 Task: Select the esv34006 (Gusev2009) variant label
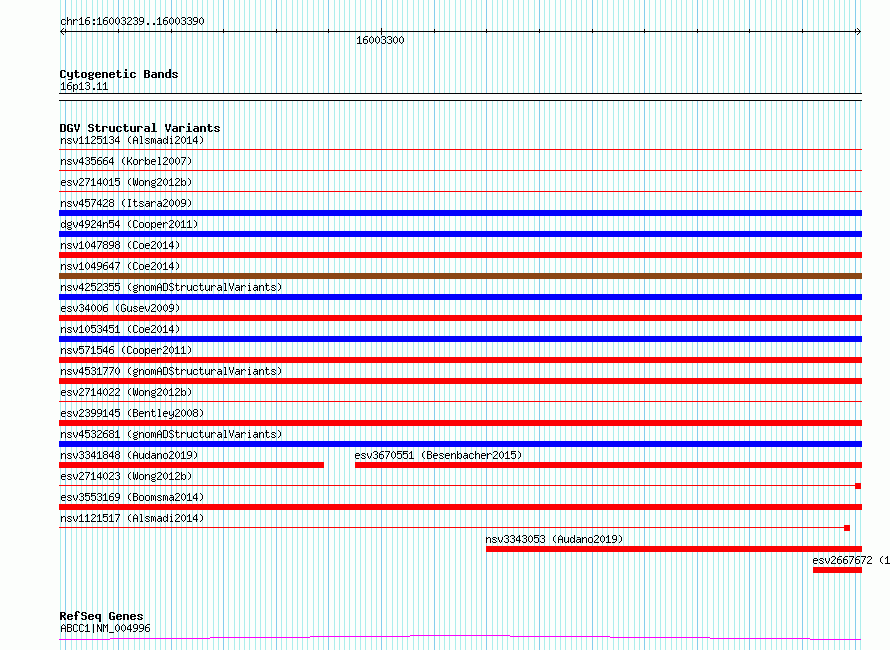click(x=120, y=308)
